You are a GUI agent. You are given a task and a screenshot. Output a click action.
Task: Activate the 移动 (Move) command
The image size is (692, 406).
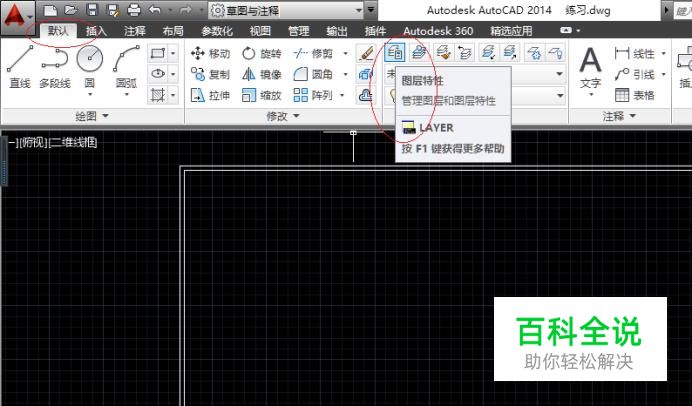point(211,53)
